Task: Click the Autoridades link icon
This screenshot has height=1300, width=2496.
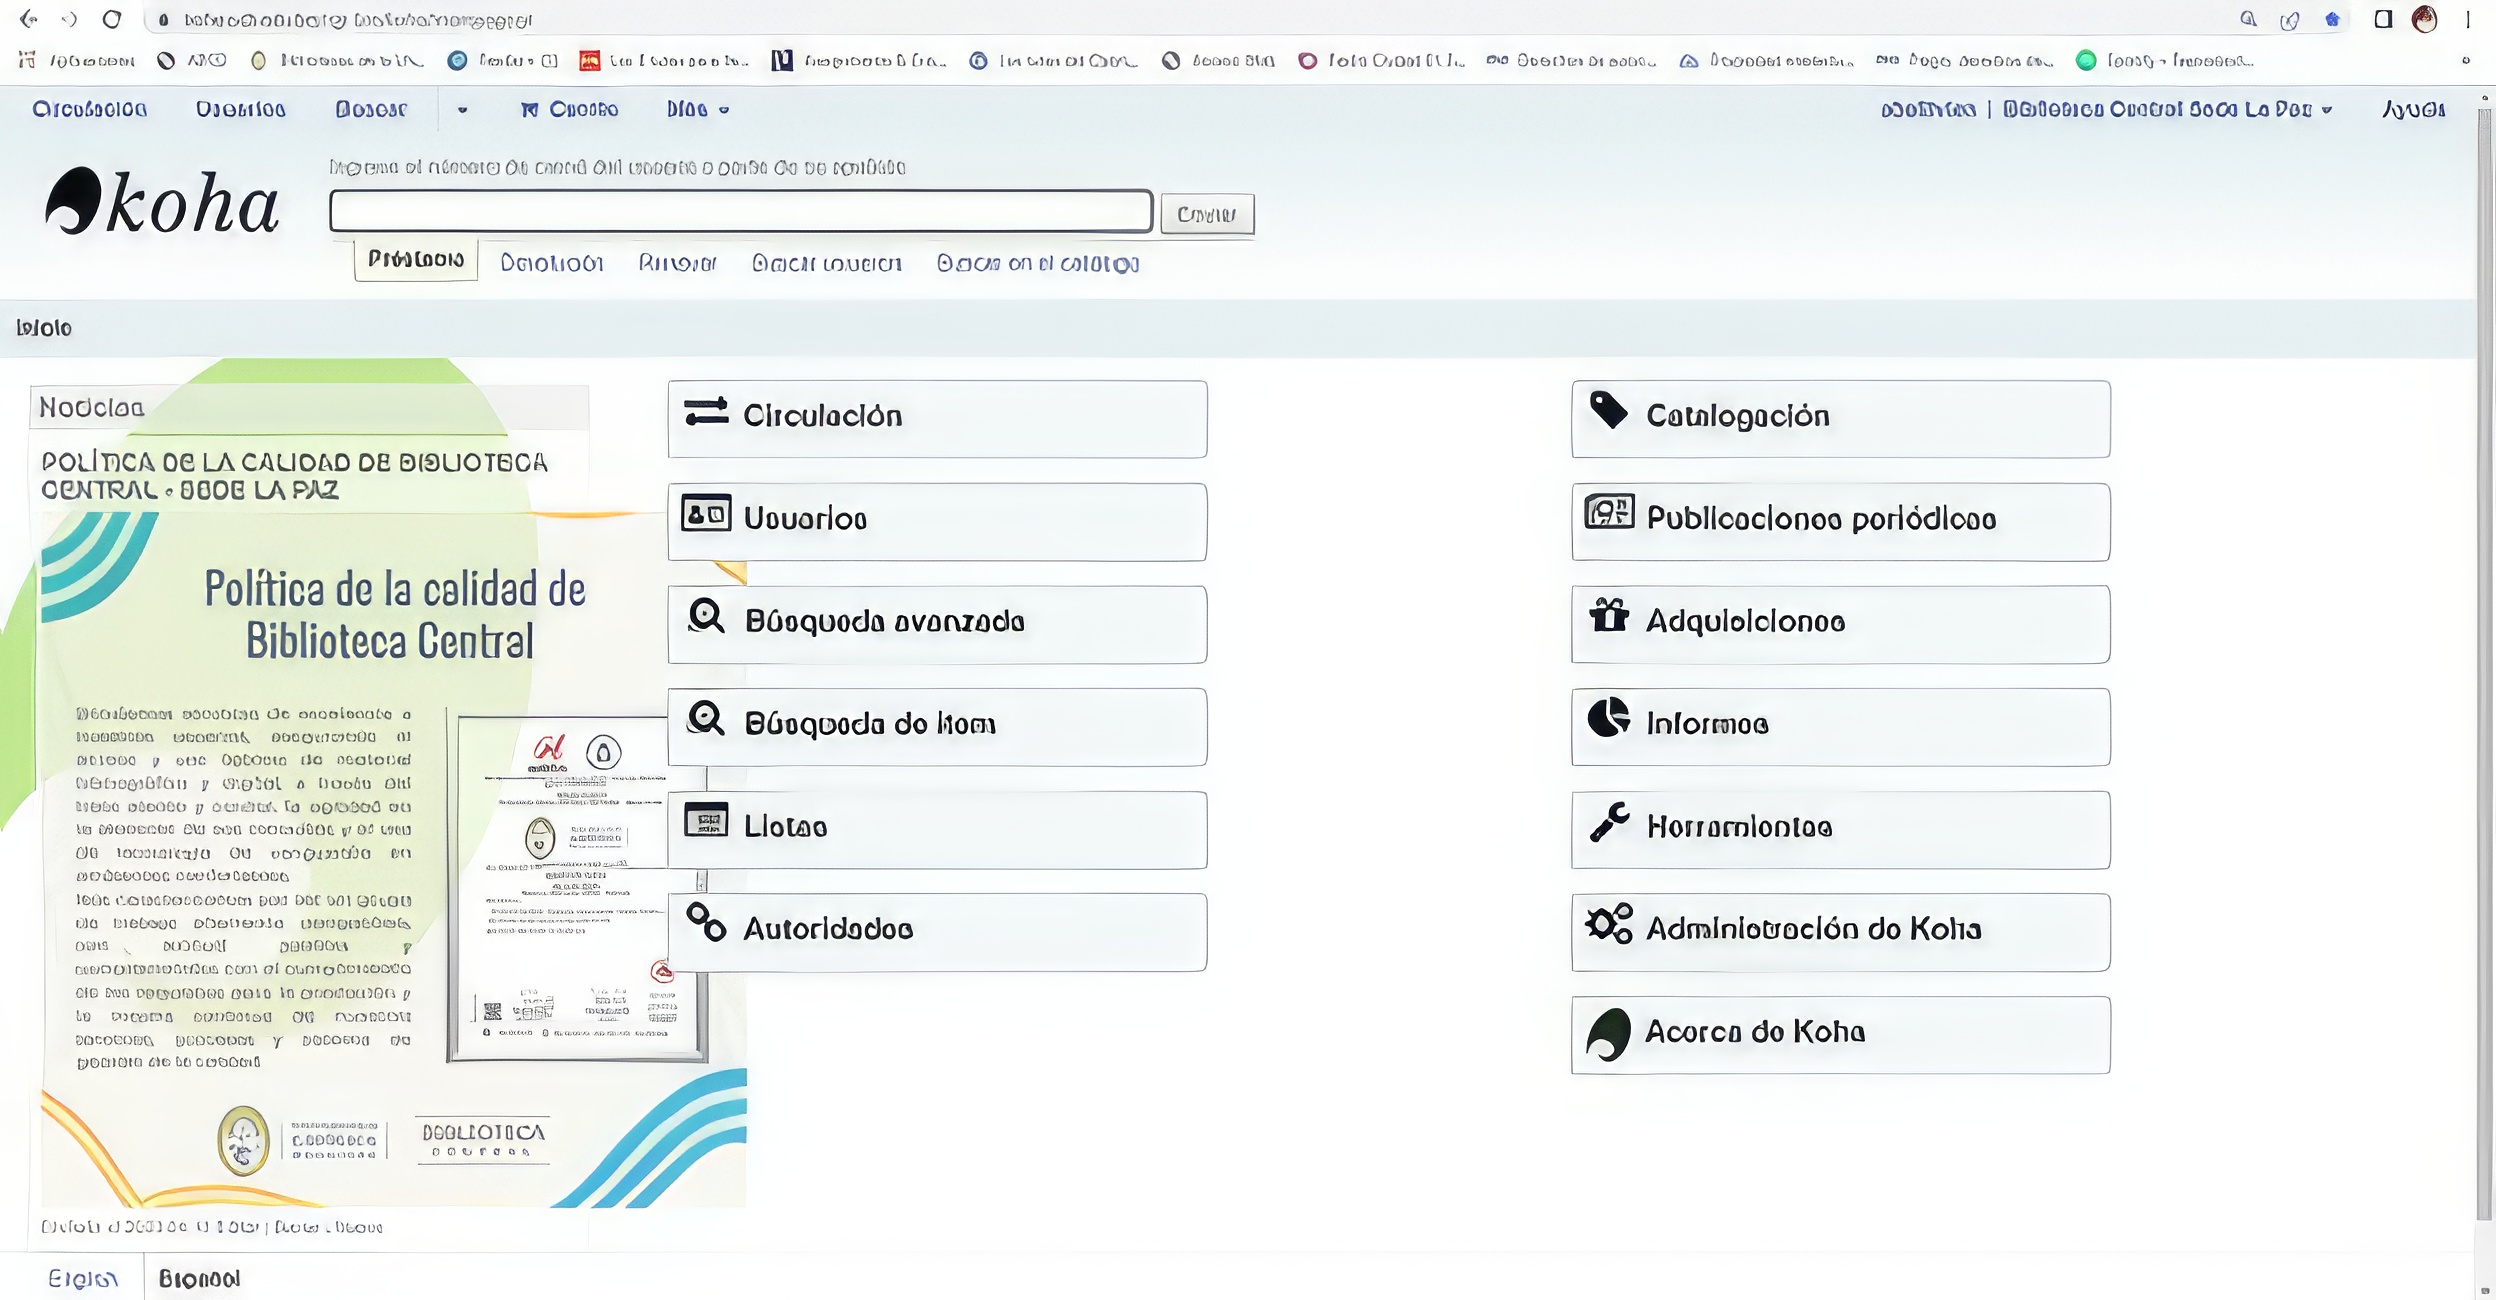Action: click(706, 923)
